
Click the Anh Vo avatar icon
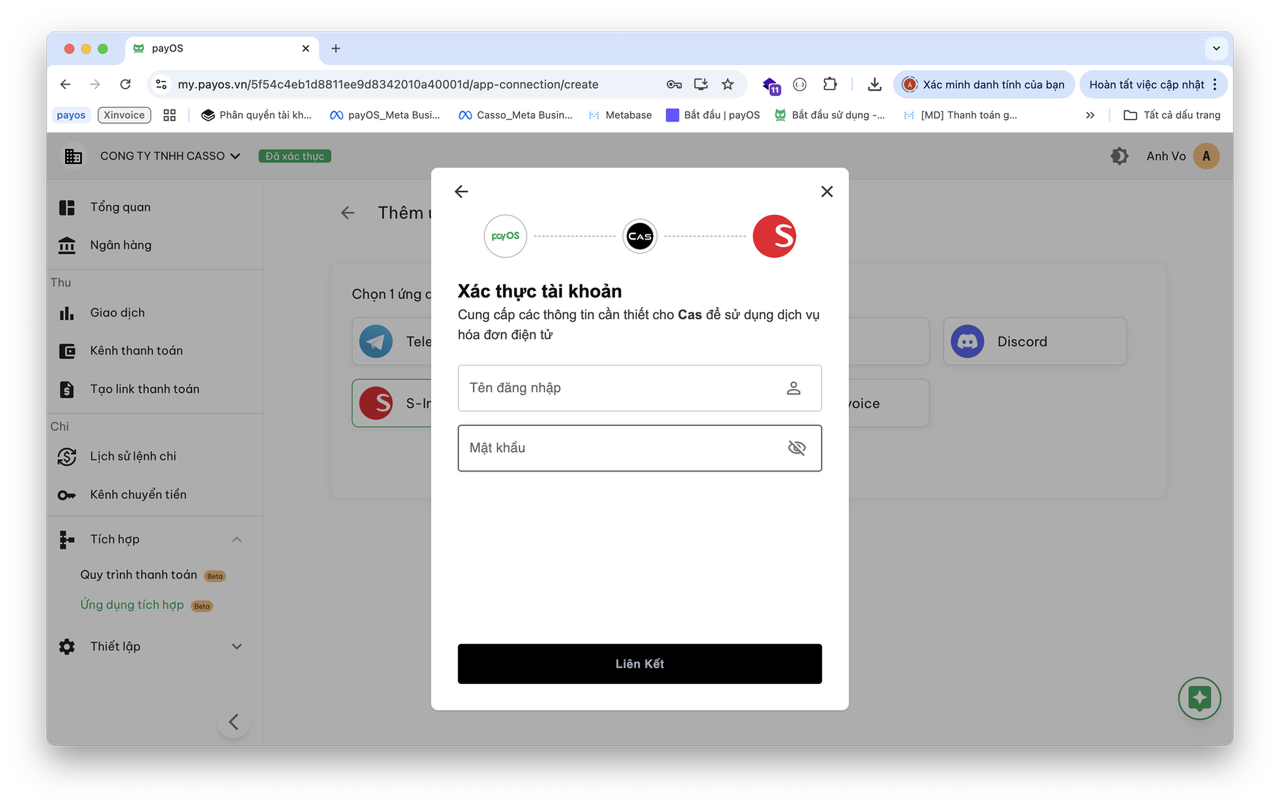click(1206, 156)
